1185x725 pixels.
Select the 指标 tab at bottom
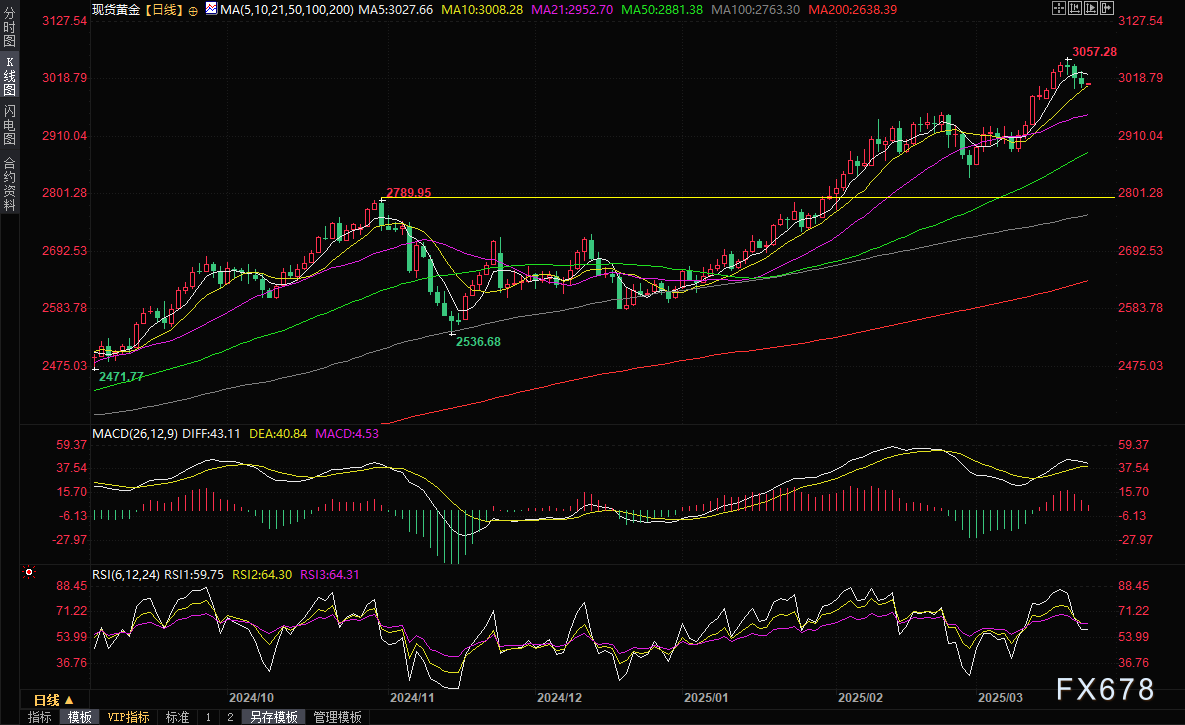pyautogui.click(x=40, y=717)
